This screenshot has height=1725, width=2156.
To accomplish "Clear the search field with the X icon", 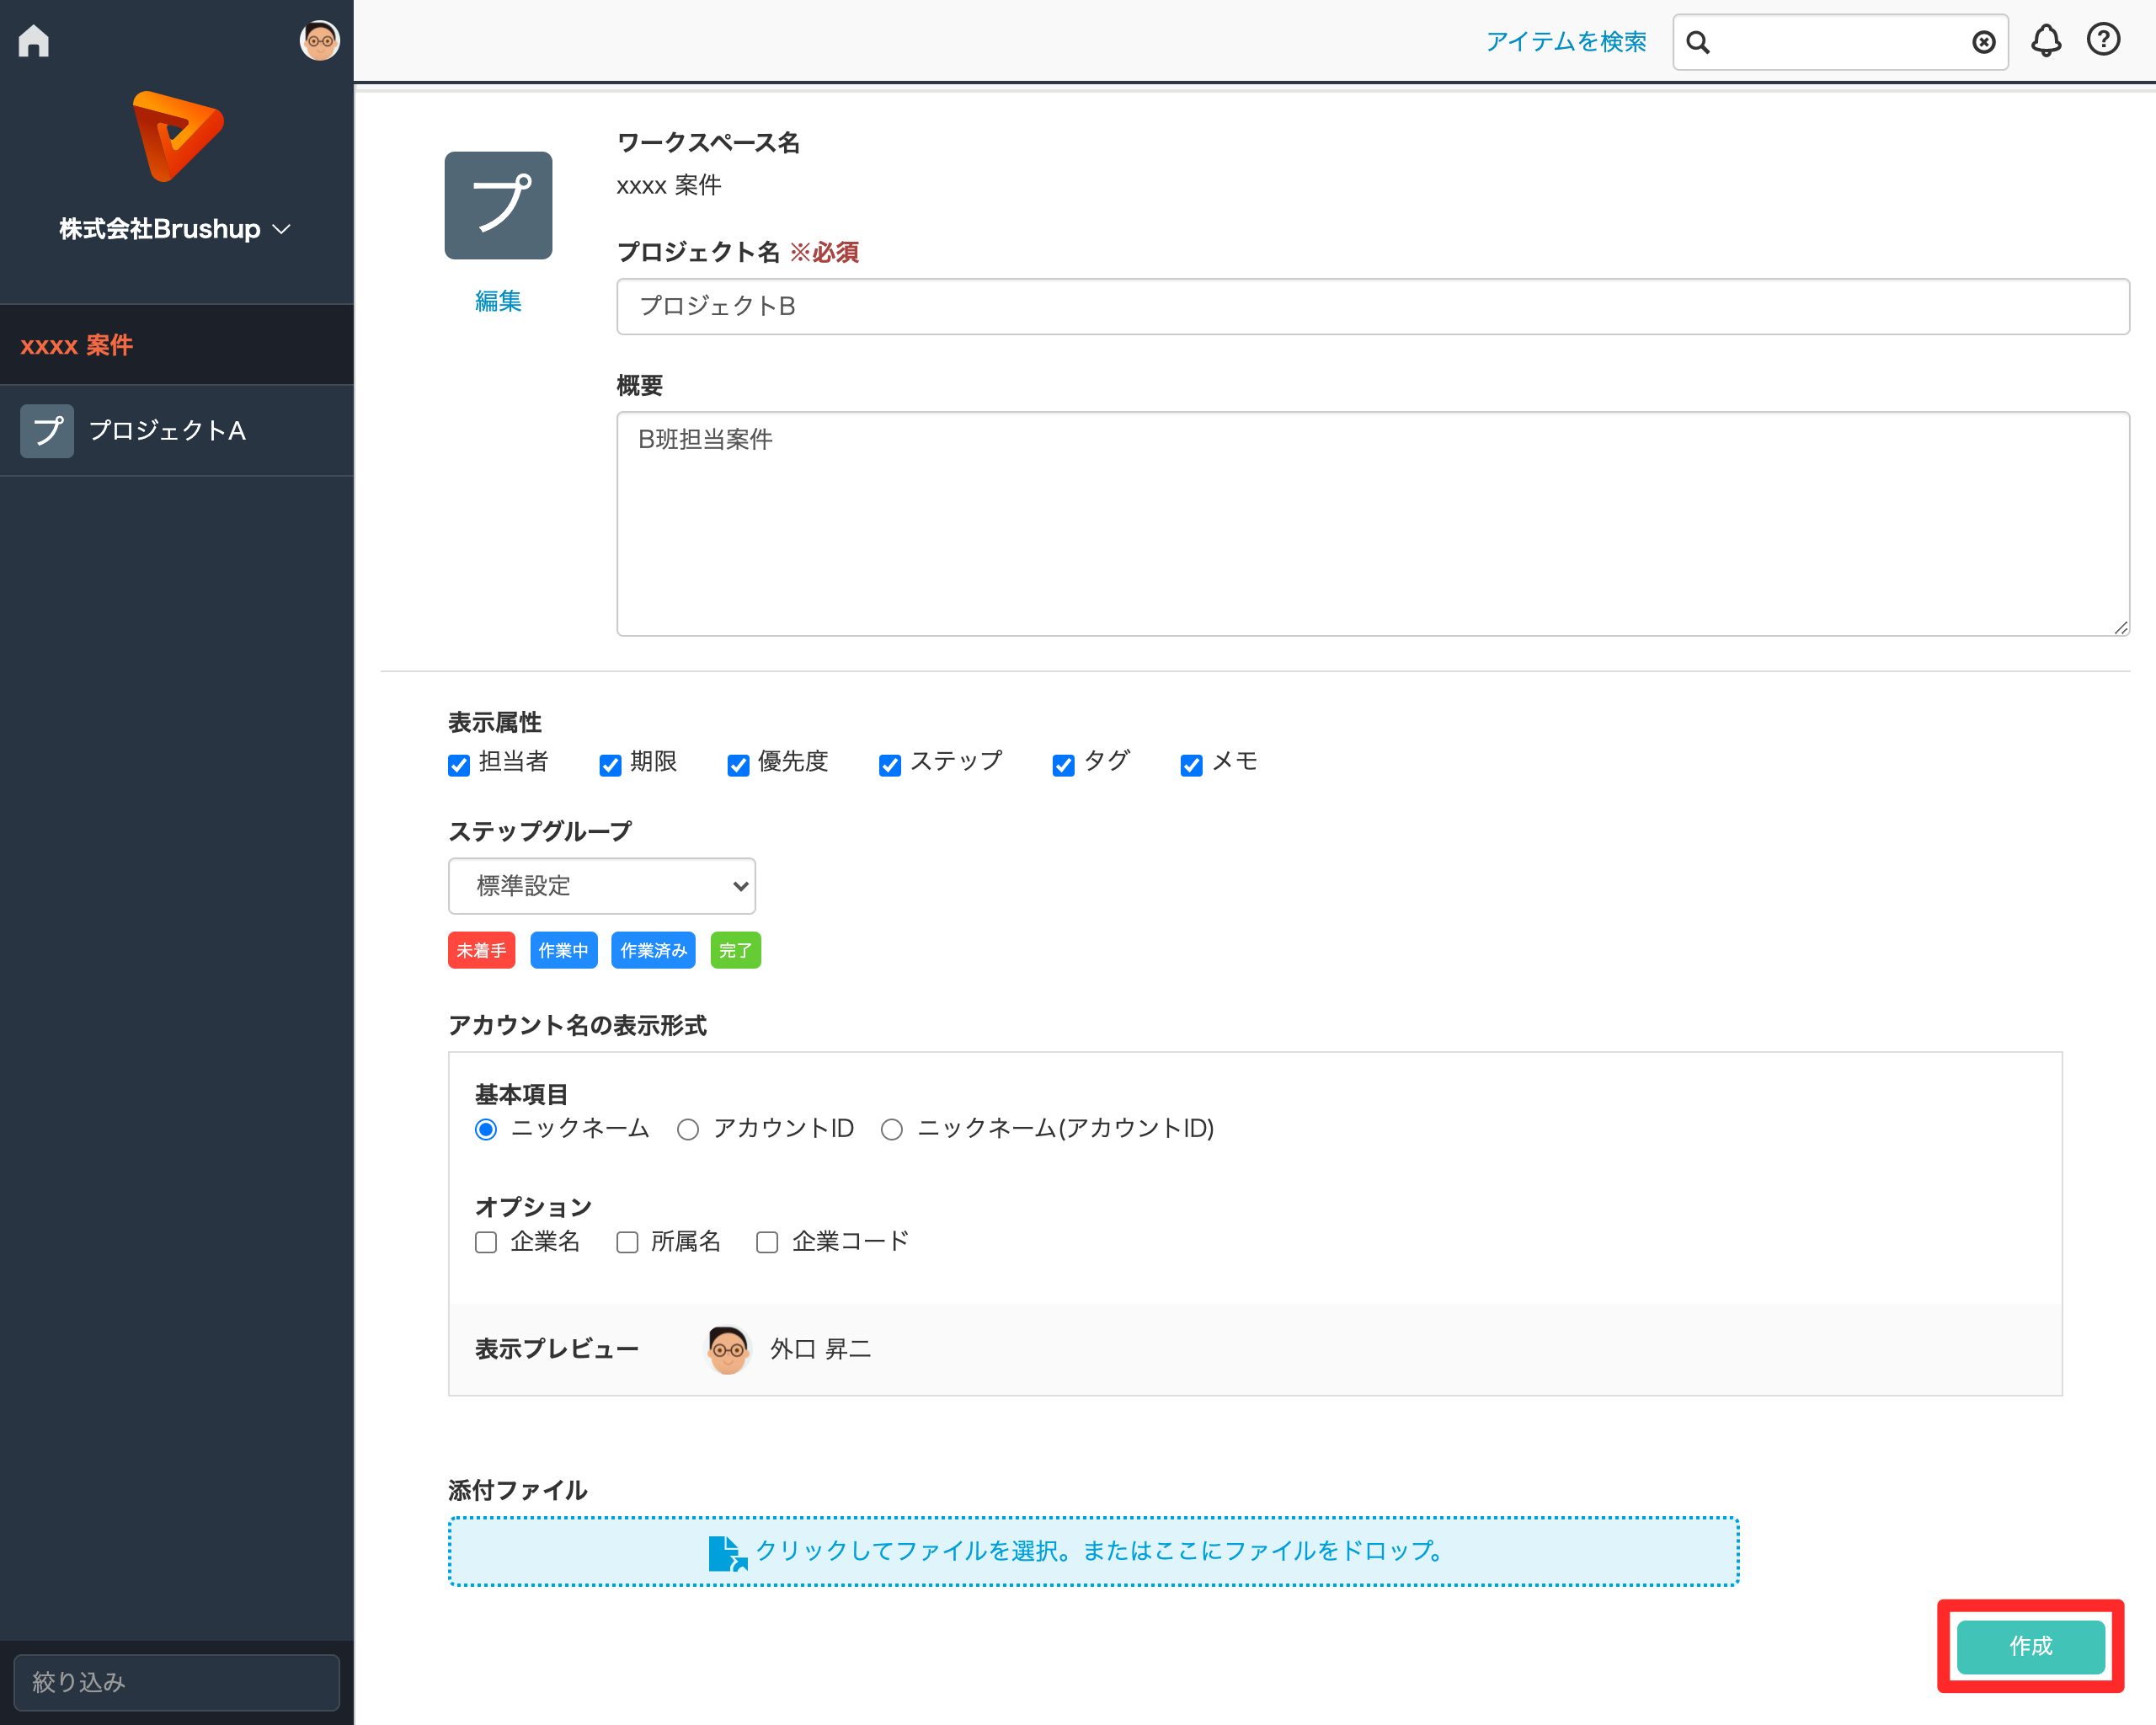I will click(x=1983, y=42).
